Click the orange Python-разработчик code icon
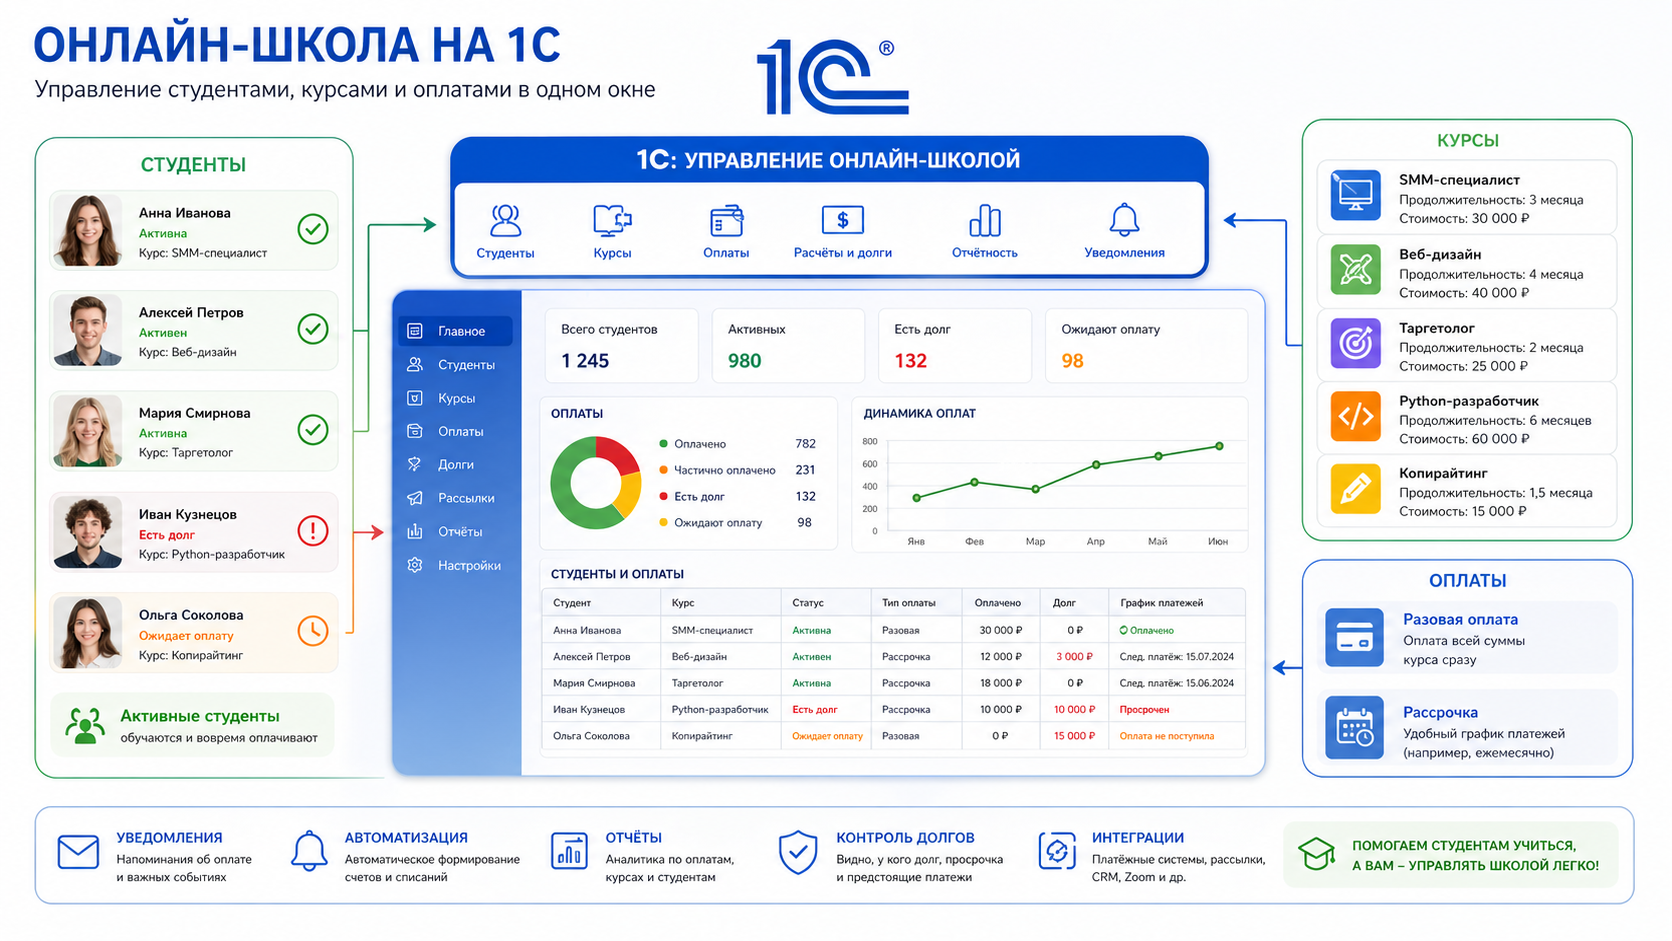The height and width of the screenshot is (941, 1672). click(1355, 416)
